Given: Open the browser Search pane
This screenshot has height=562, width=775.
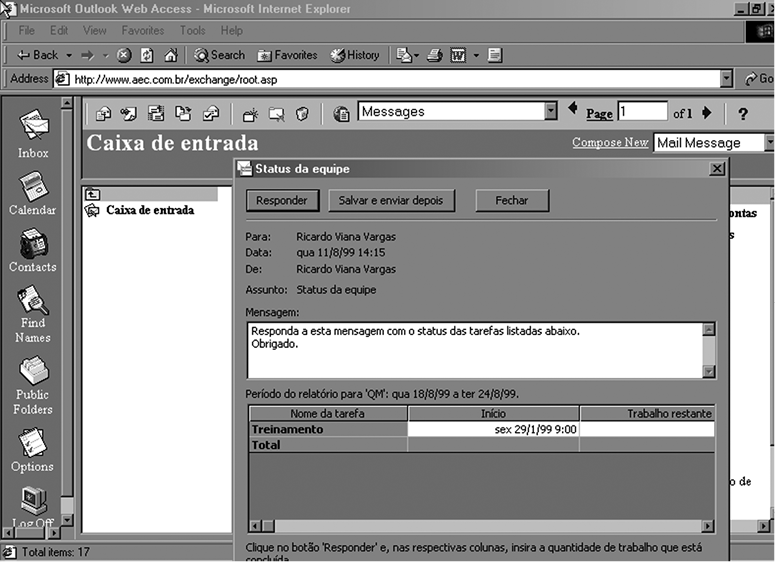Looking at the screenshot, I should pyautogui.click(x=219, y=55).
